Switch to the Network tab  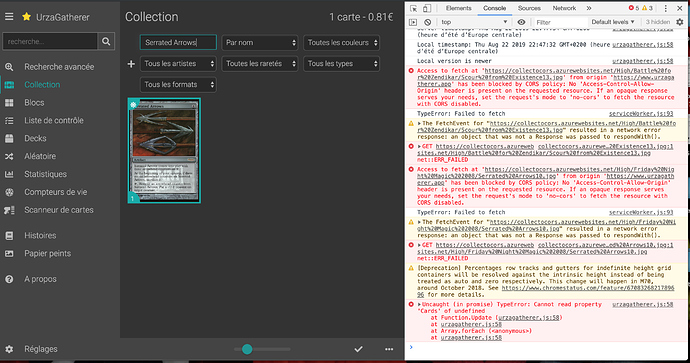564,8
